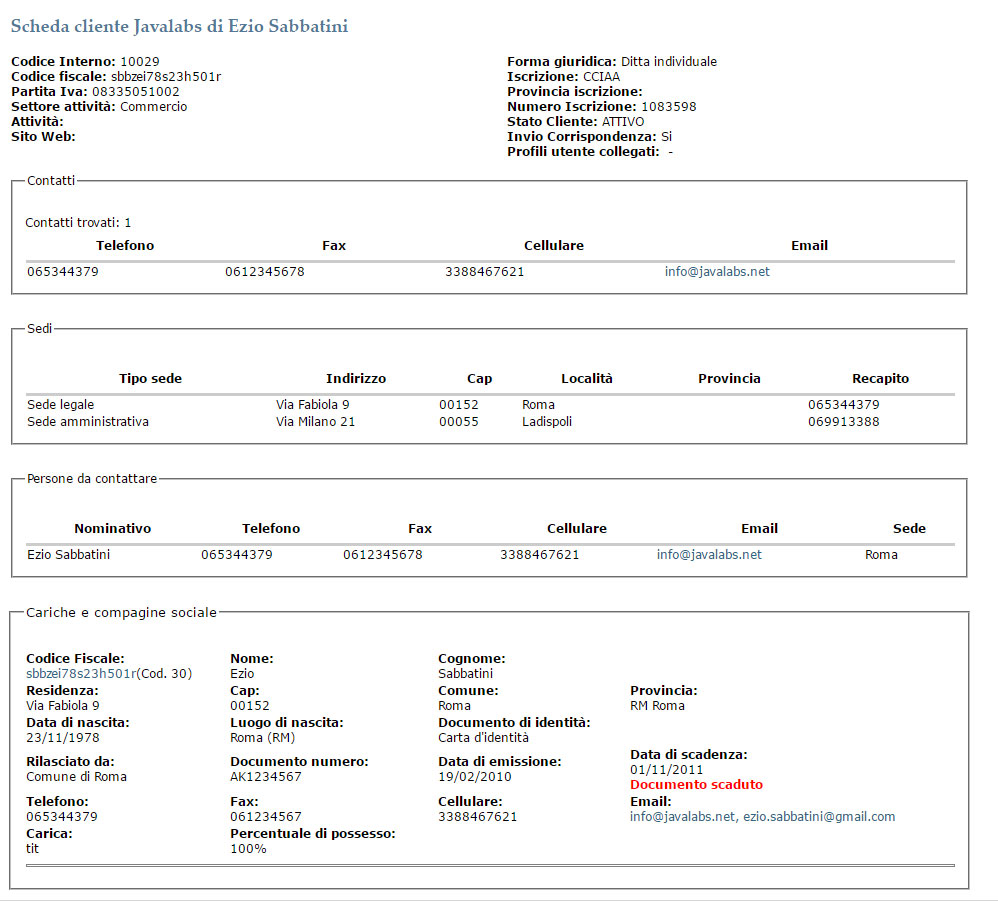This screenshot has height=901, width=998.
Task: Select Partita Iva number 08335051002
Action: pos(136,92)
